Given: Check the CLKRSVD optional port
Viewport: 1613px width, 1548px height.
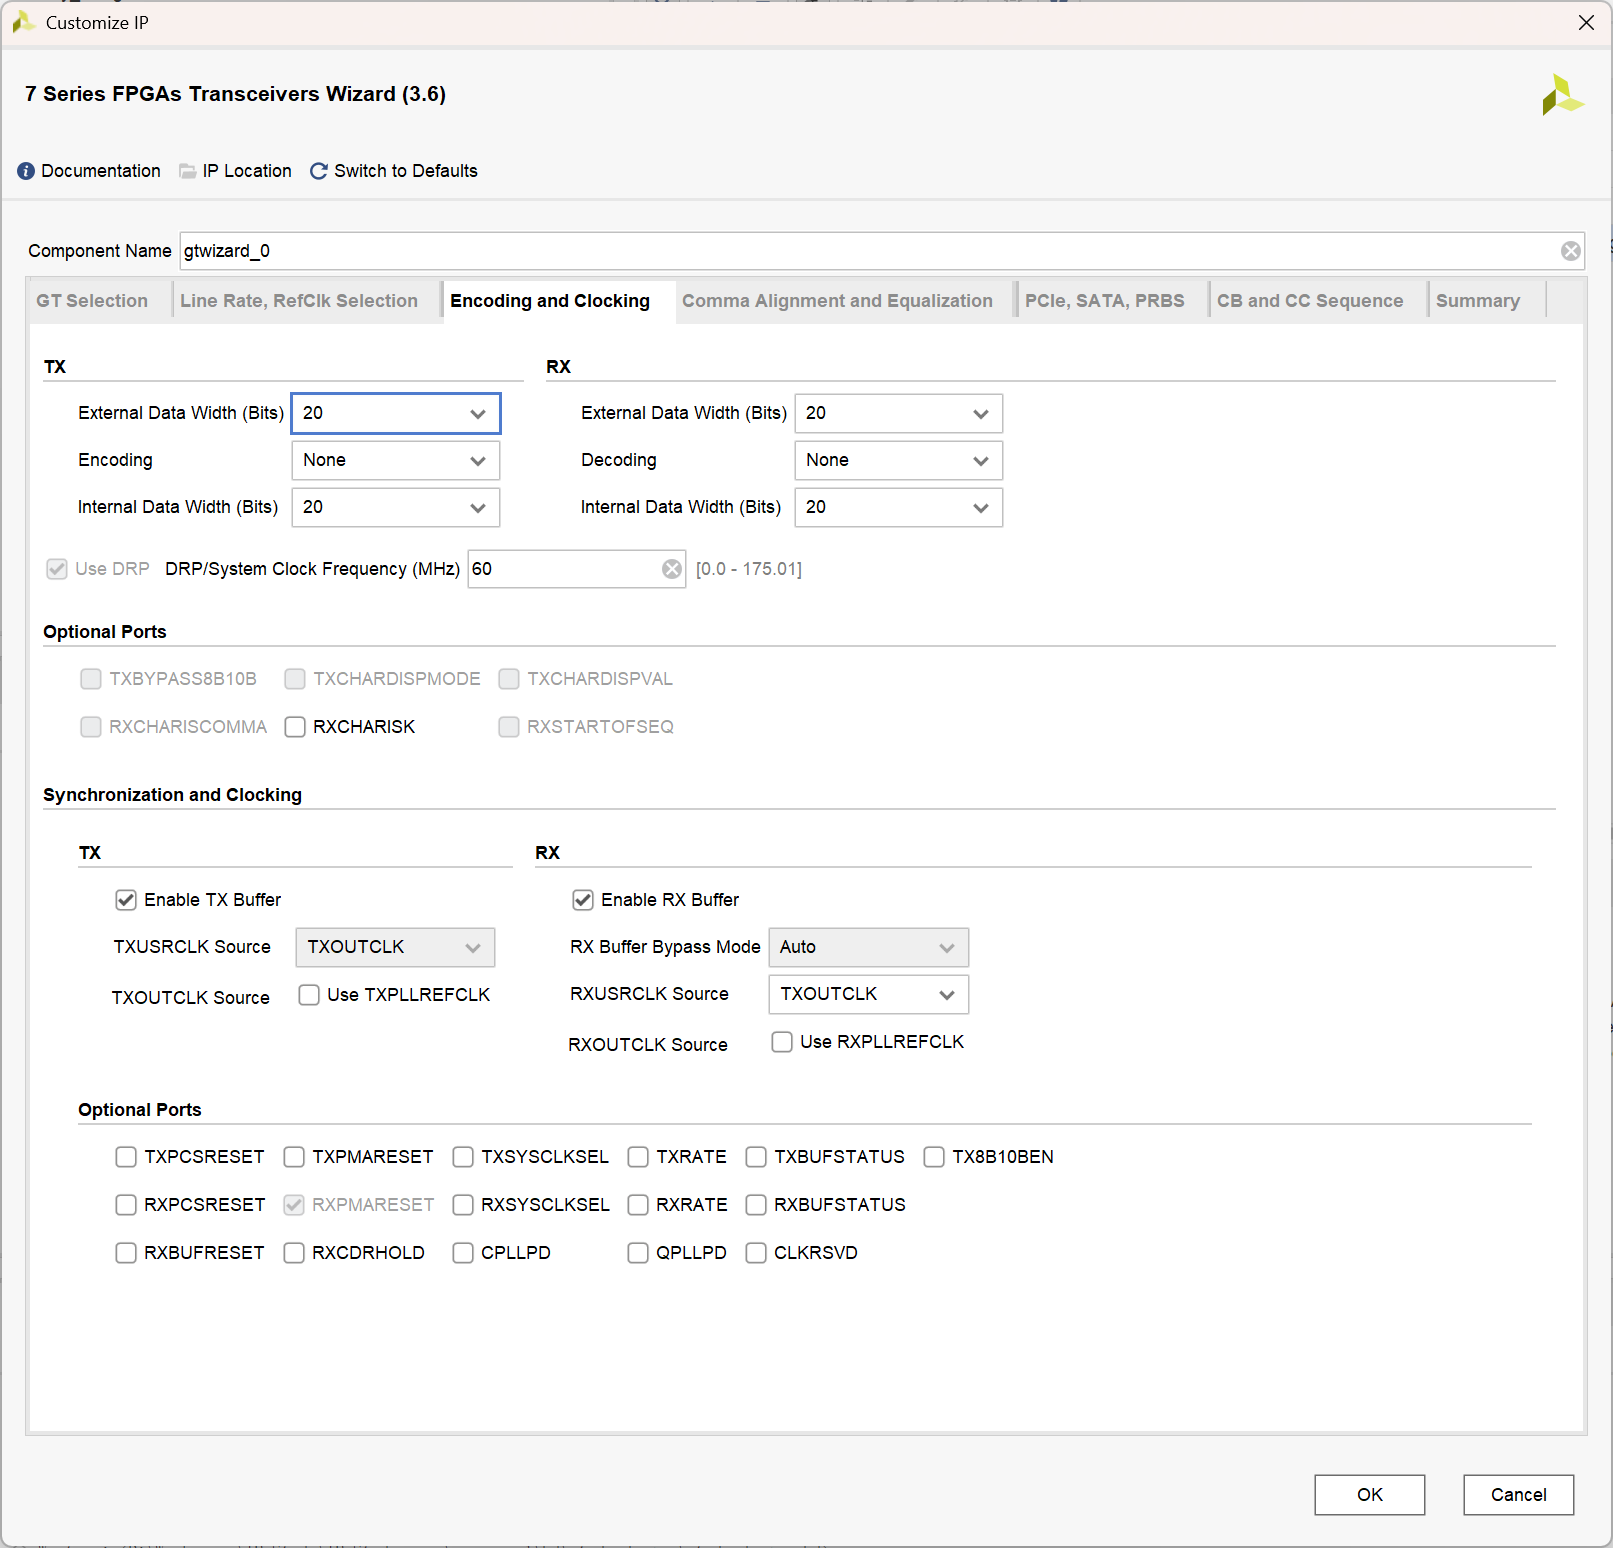Looking at the screenshot, I should pyautogui.click(x=756, y=1253).
